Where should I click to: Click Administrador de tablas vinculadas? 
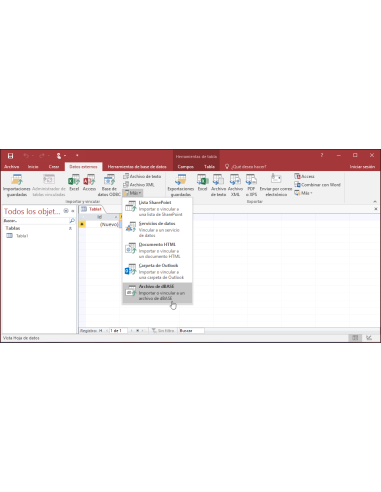click(49, 185)
